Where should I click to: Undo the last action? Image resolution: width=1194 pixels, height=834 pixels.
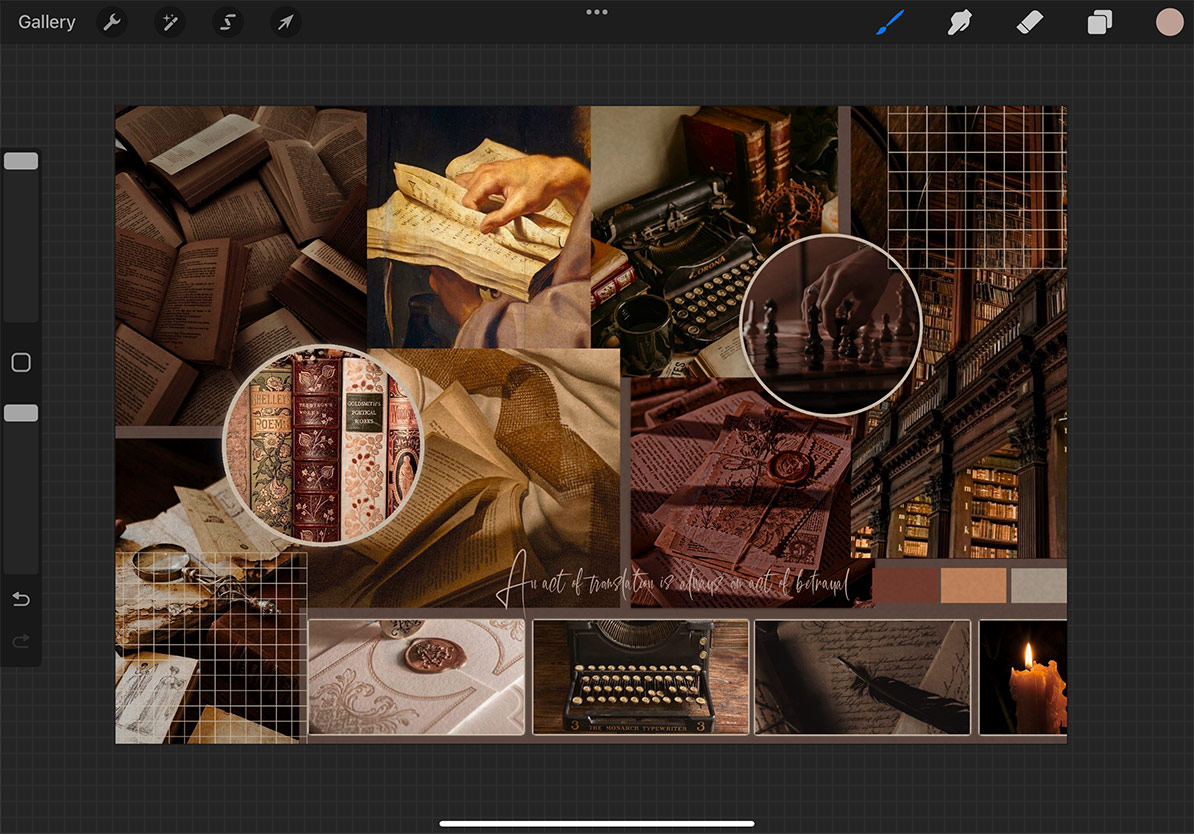(21, 599)
